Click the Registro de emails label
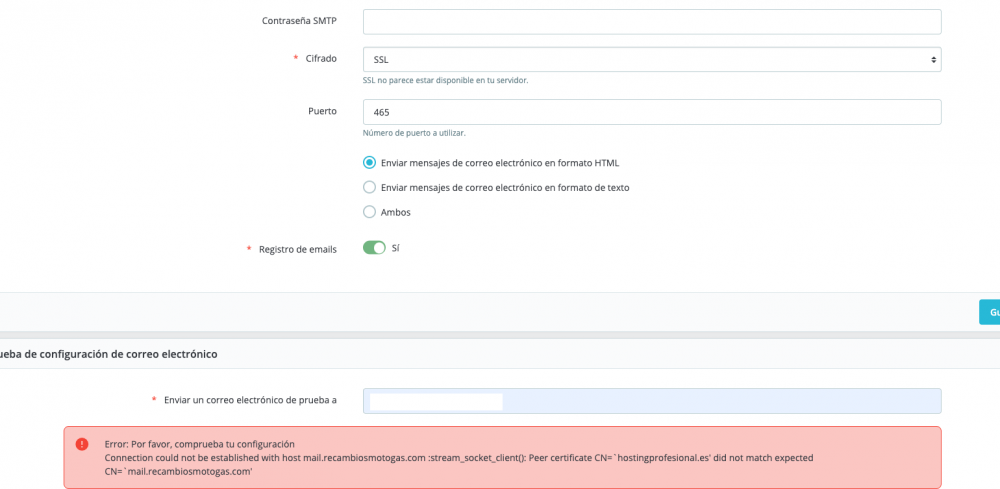This screenshot has height=489, width=1000. pos(297,249)
